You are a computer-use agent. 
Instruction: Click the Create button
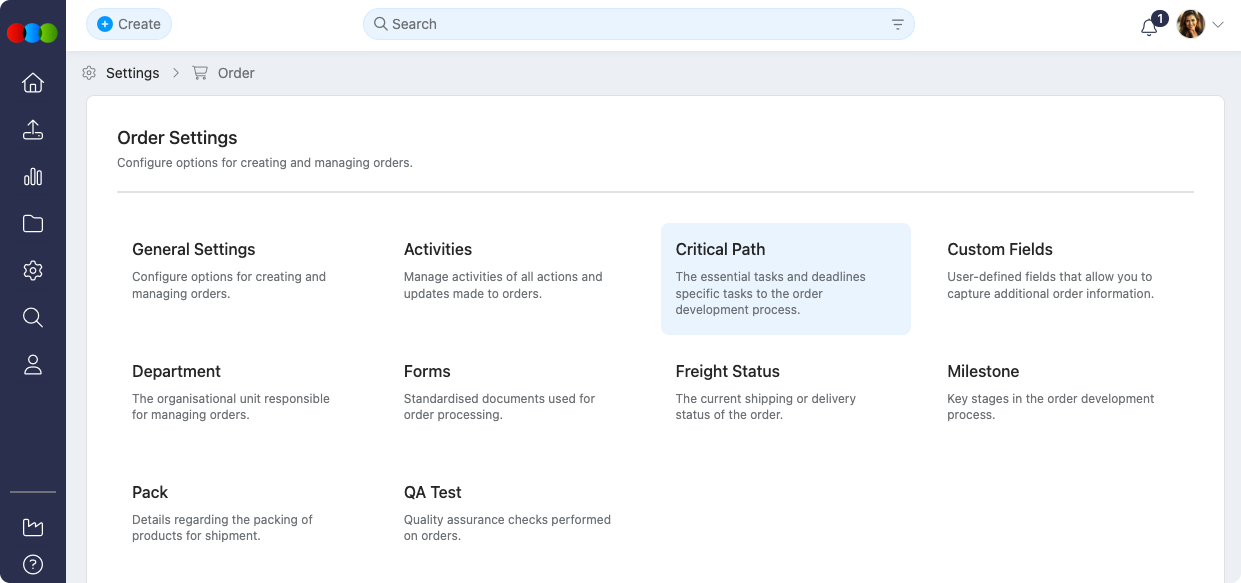click(129, 24)
